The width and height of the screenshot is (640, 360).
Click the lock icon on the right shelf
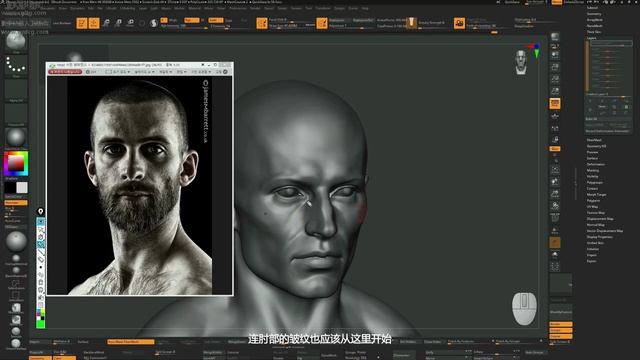pos(555,140)
